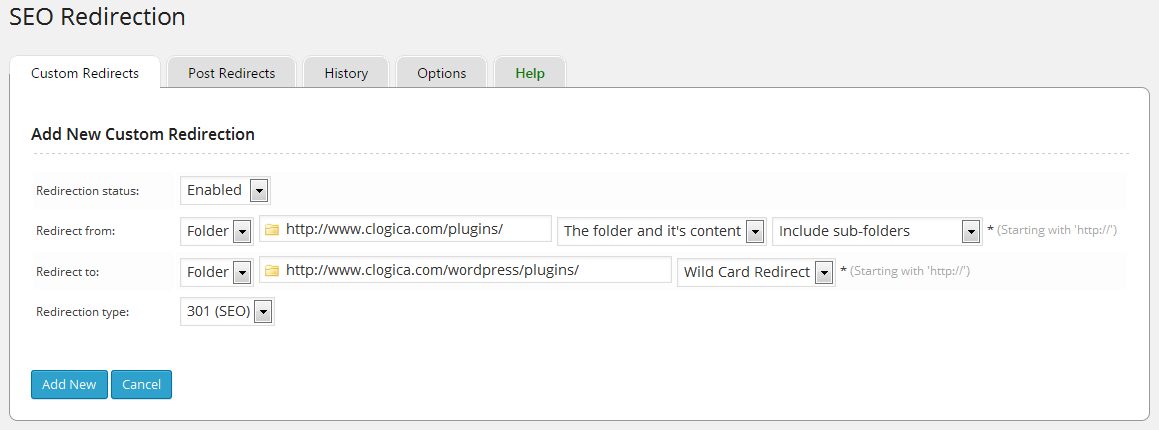Expand the Wild Card Redirect dropdown
The height and width of the screenshot is (430, 1159).
756,272
